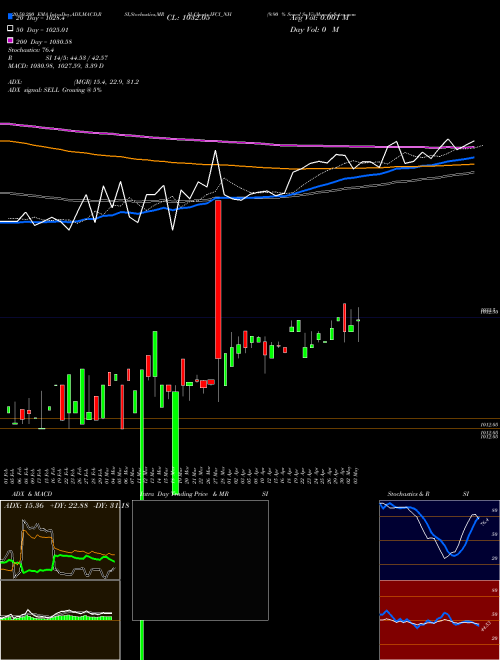500x660 pixels.
Task: Click the white 50 Day legend swatch
Action: click(10, 29)
